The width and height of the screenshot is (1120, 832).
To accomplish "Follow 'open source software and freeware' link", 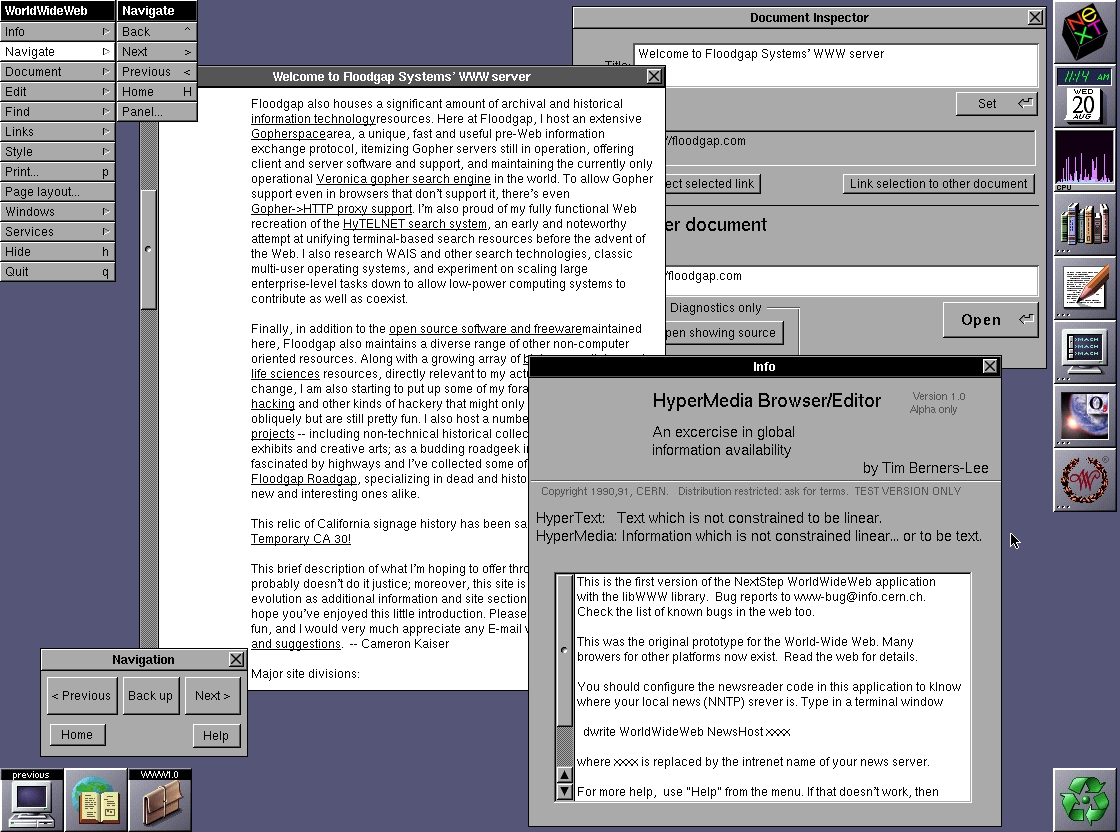I will [x=485, y=329].
